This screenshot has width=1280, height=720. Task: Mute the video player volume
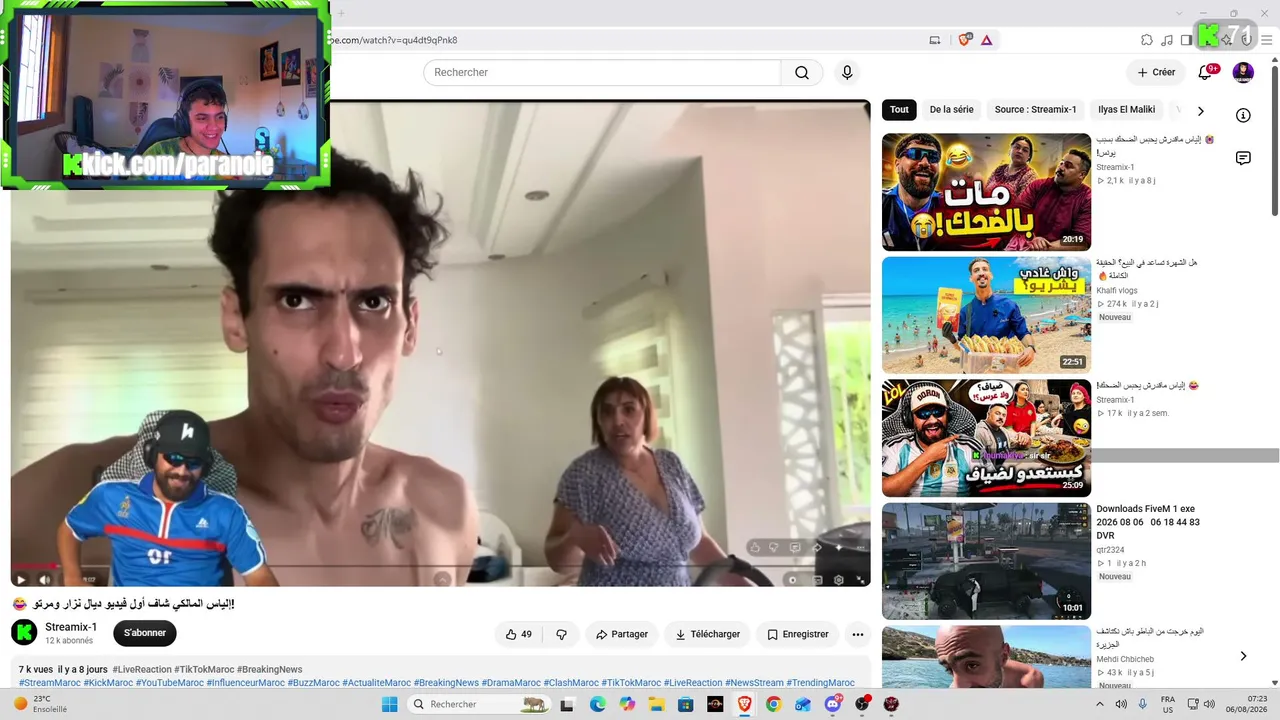pyautogui.click(x=45, y=579)
